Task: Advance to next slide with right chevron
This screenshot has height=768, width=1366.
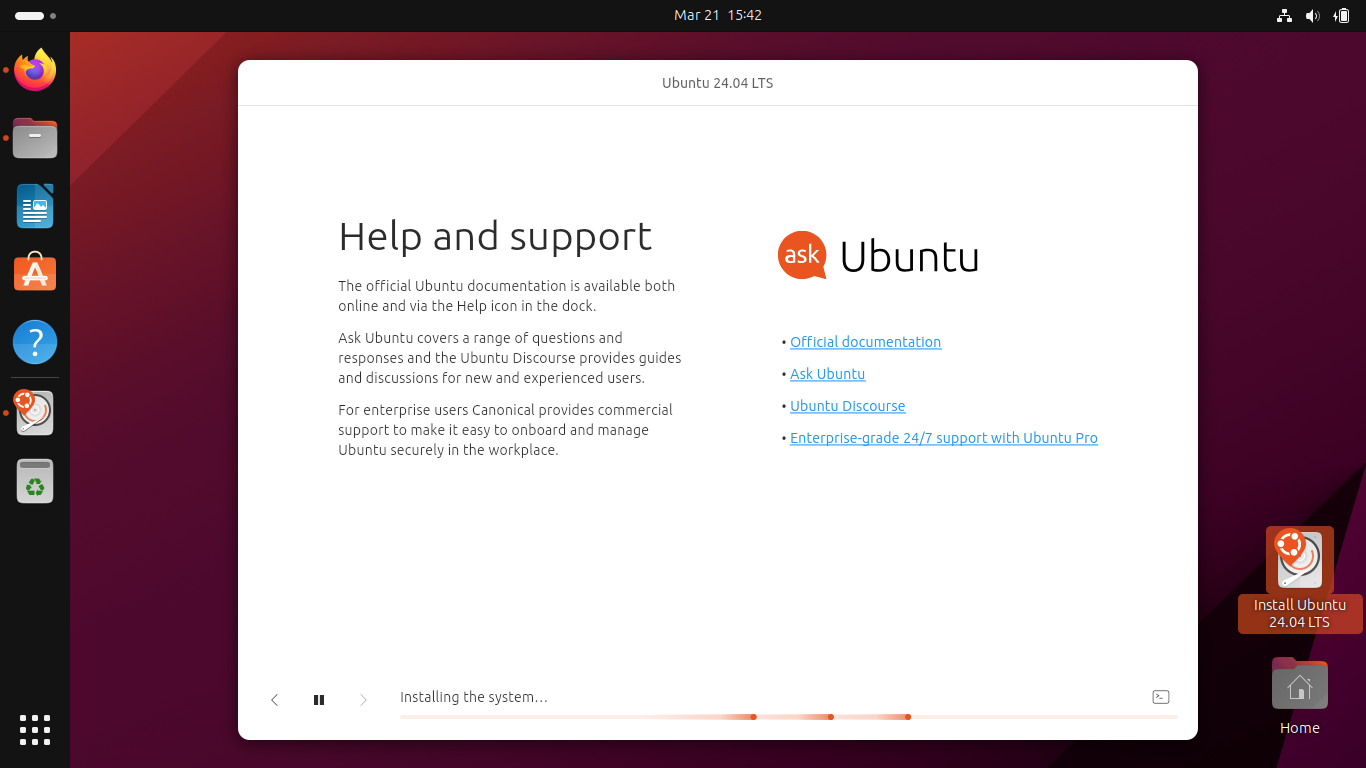Action: [x=363, y=700]
